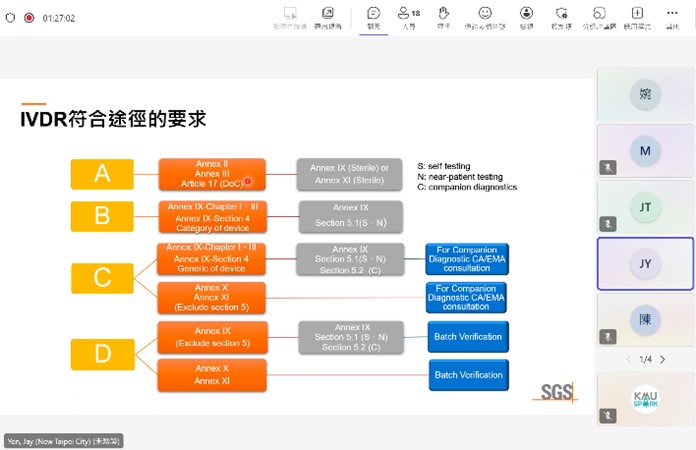The width and height of the screenshot is (696, 450).
Task: Go to previous page of participants
Action: 628,359
